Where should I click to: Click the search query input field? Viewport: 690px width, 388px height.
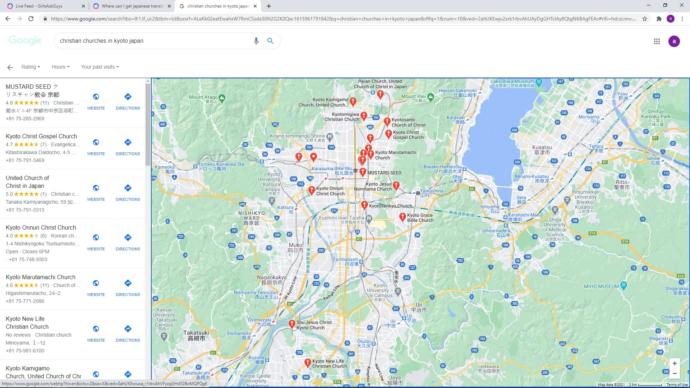point(154,41)
